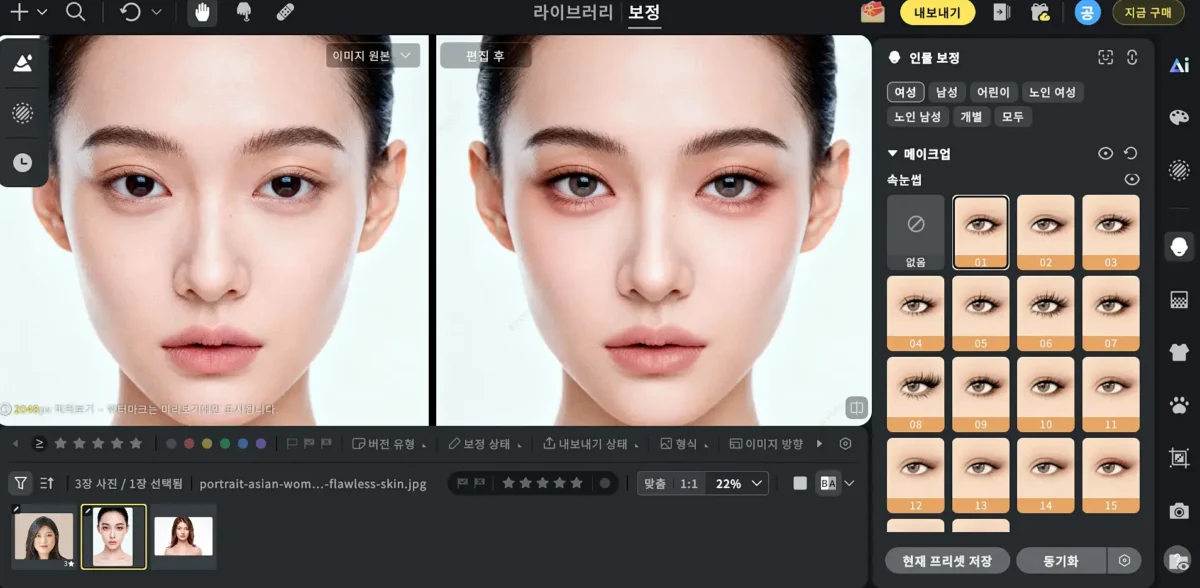Select the stamp clone tool
The height and width of the screenshot is (588, 1200).
243,13
